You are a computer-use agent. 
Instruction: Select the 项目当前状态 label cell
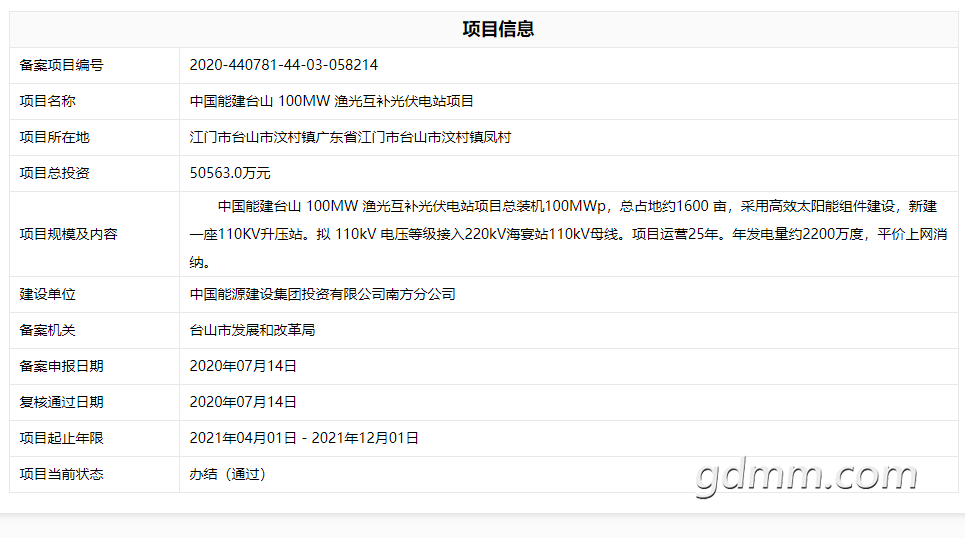94,474
